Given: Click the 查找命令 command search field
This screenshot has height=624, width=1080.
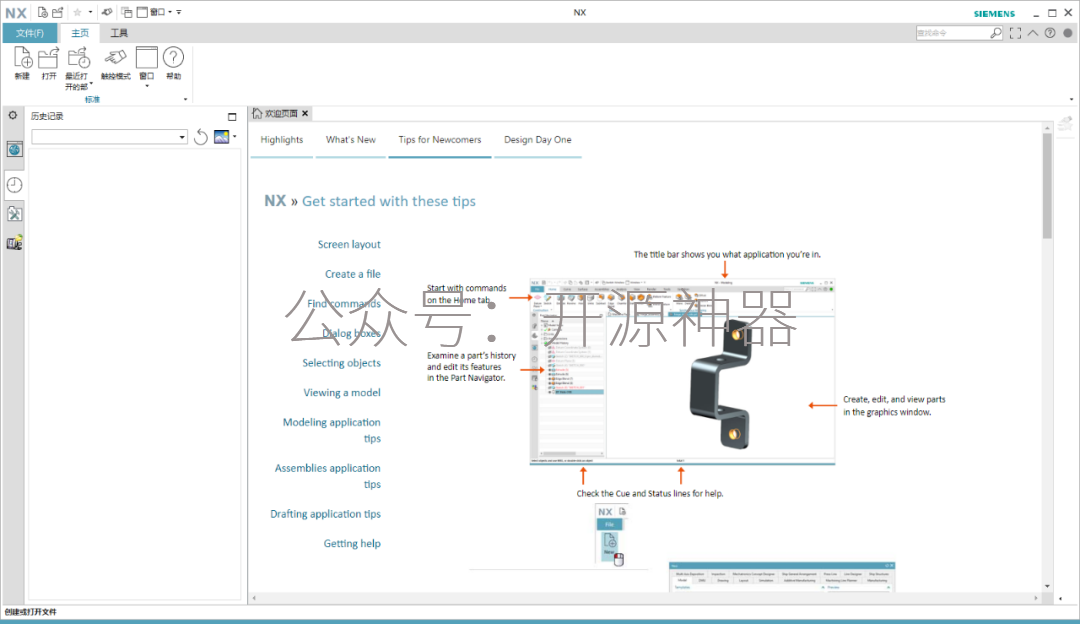Looking at the screenshot, I should [x=953, y=33].
